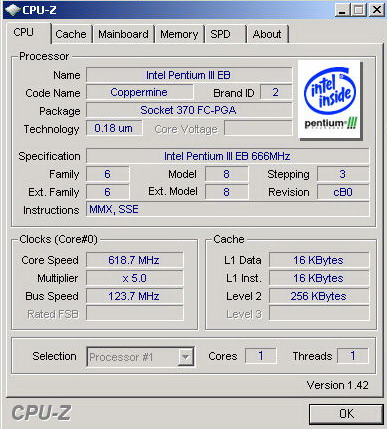Click the Socket 370 FC-PGA package value
Image resolution: width=387 pixels, height=429 pixels.
tap(189, 110)
